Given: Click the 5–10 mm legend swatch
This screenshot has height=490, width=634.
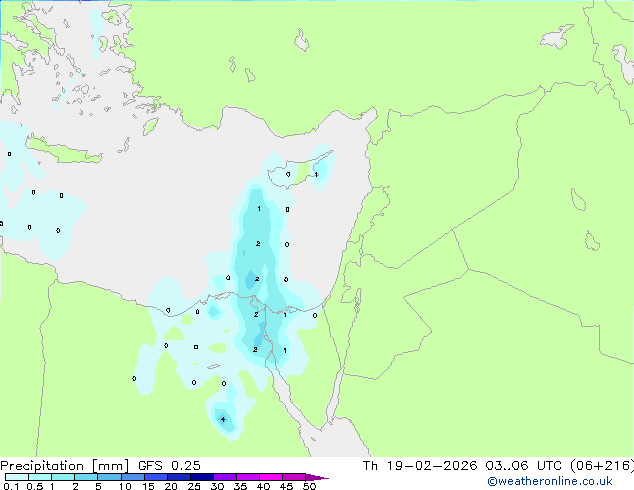Looking at the screenshot, I should click(x=109, y=477).
